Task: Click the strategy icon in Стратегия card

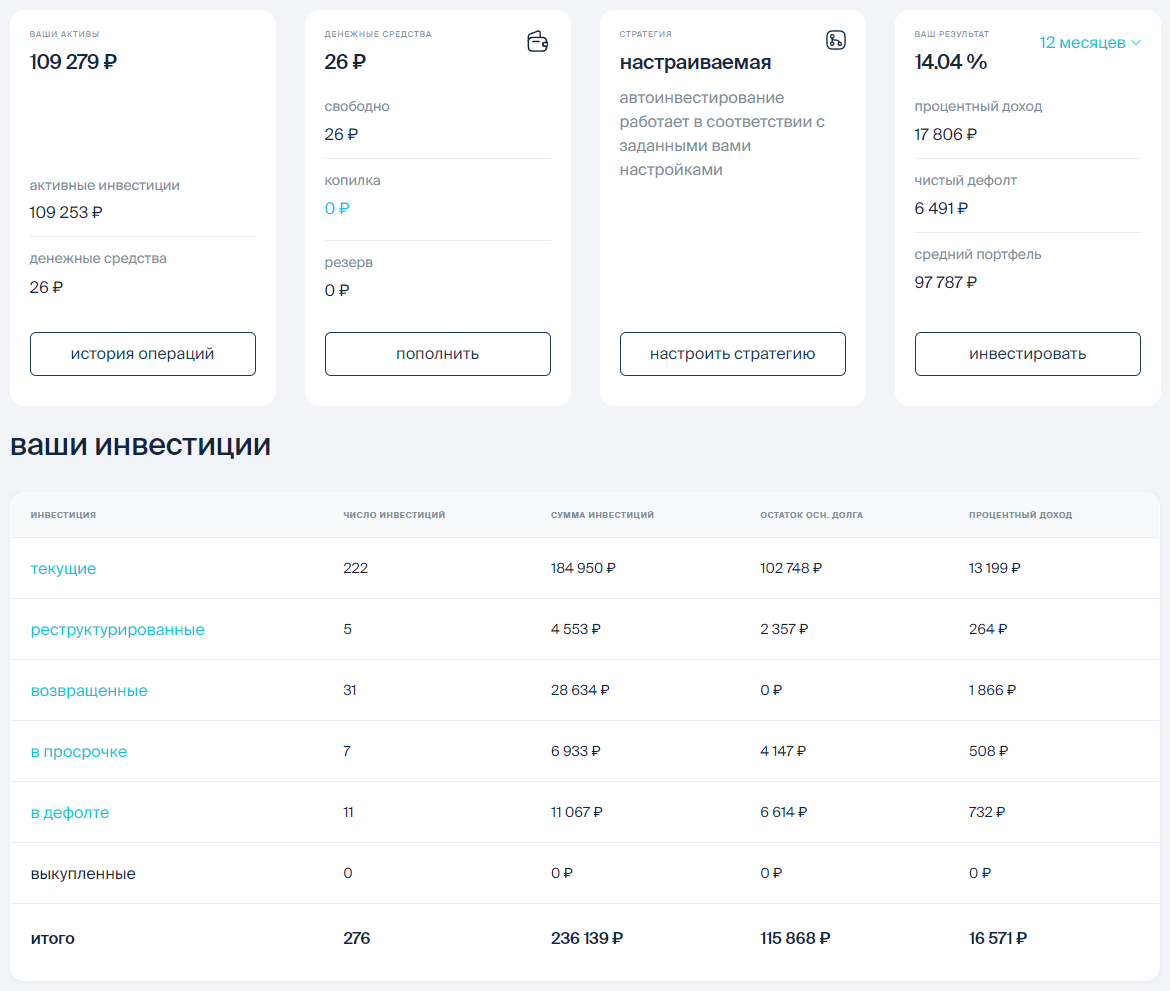Action: (x=835, y=40)
